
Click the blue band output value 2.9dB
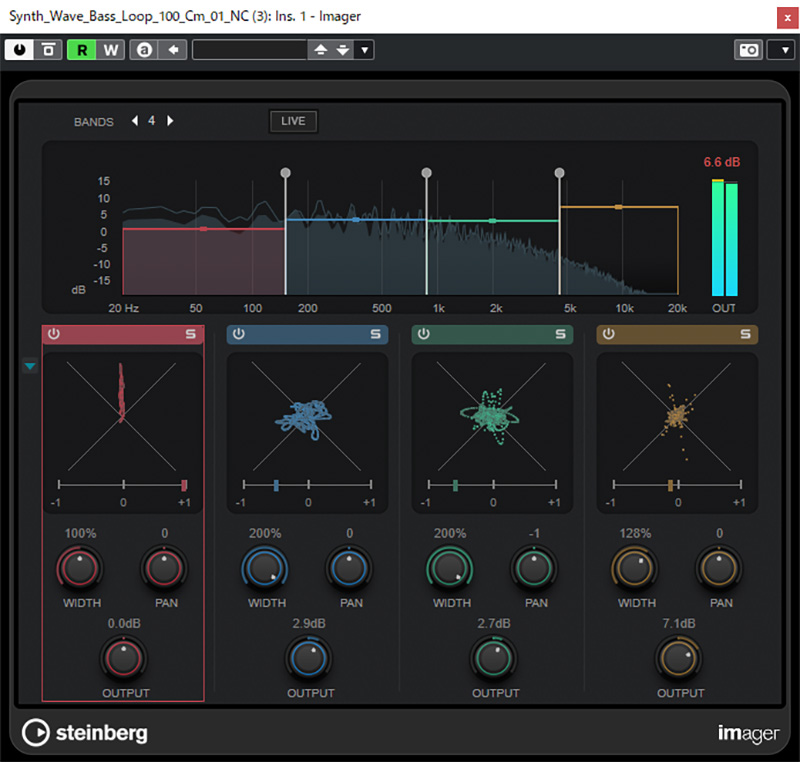(x=309, y=624)
